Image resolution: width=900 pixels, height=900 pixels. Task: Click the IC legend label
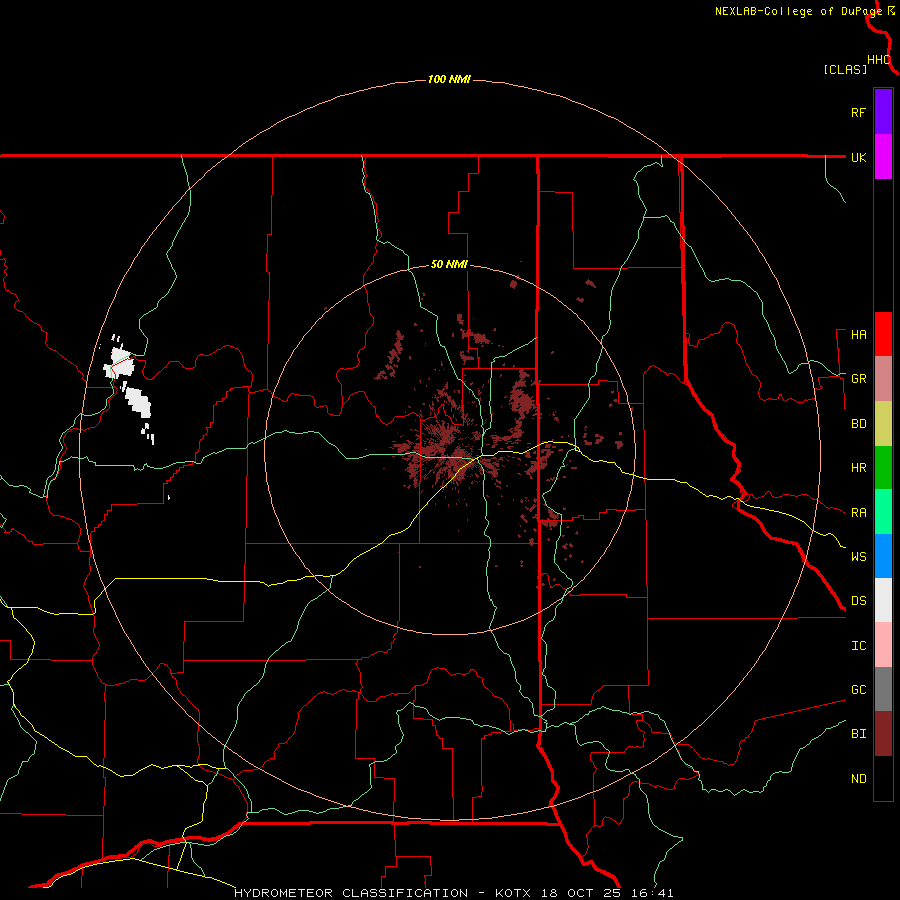click(x=858, y=646)
